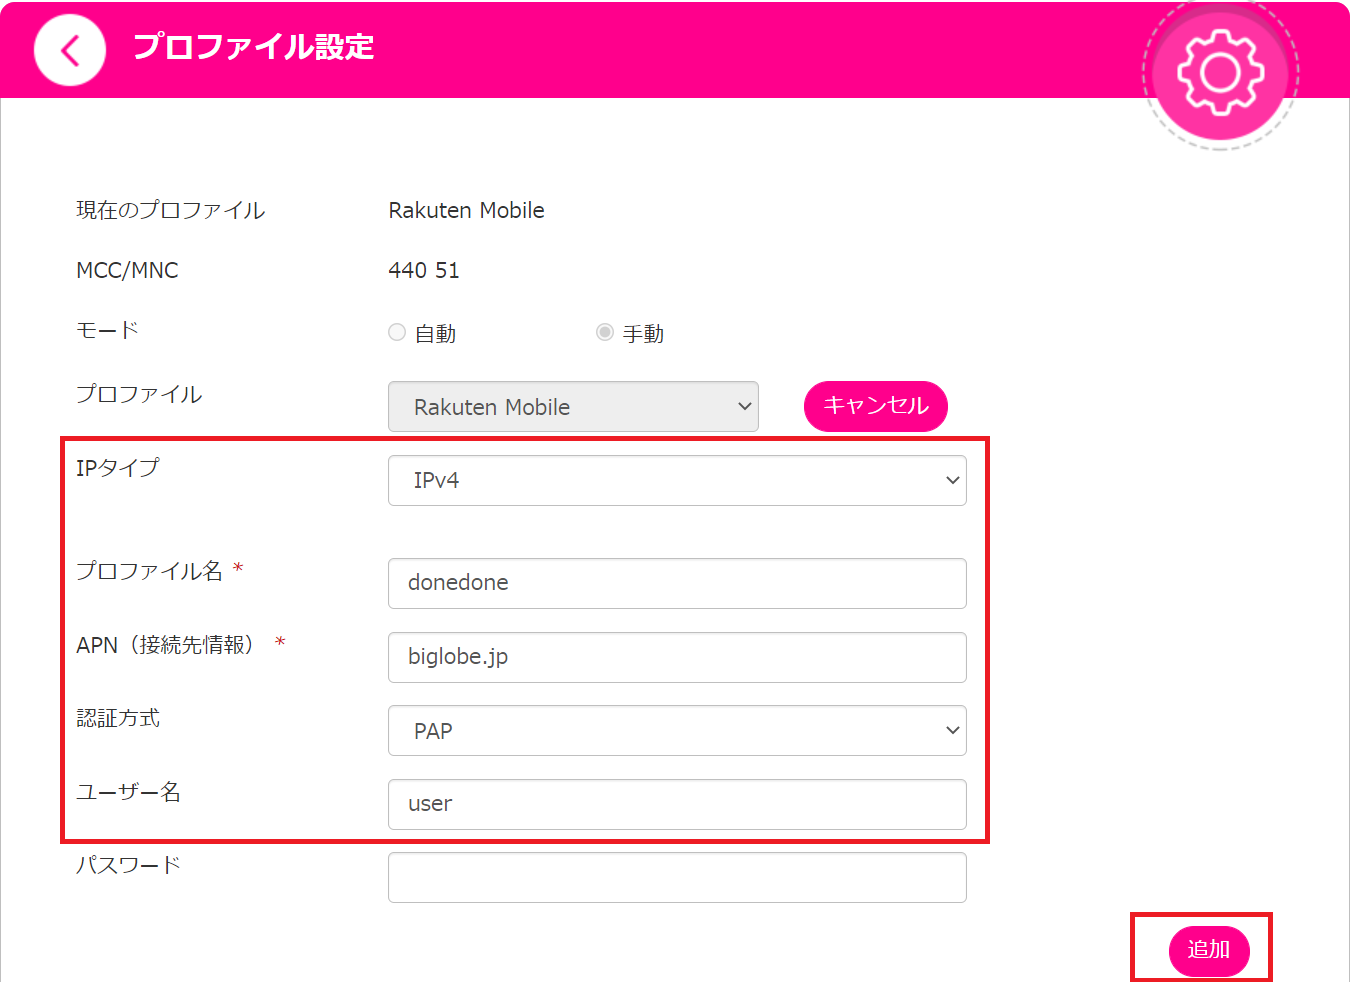
Task: Click the プロファイル設定 page title
Action: [x=254, y=47]
